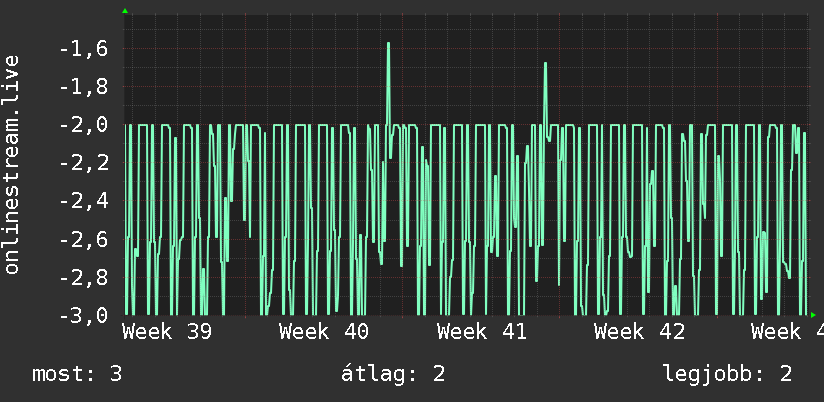Click the 'Week 41' x-axis label
824x402 pixels.
pos(481,332)
